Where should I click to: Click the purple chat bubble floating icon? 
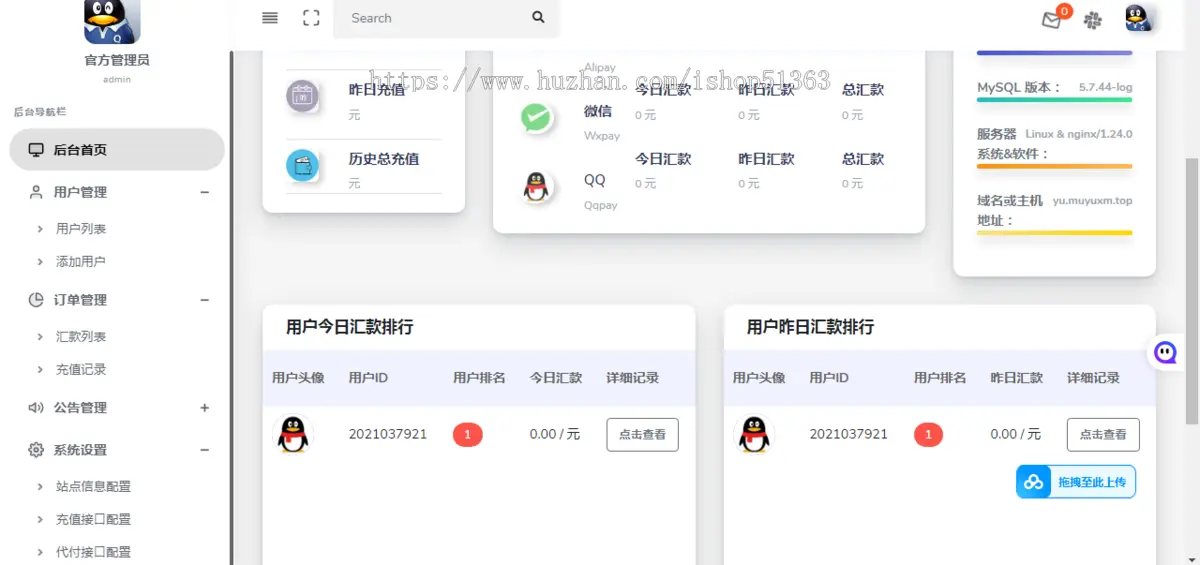coord(1165,352)
